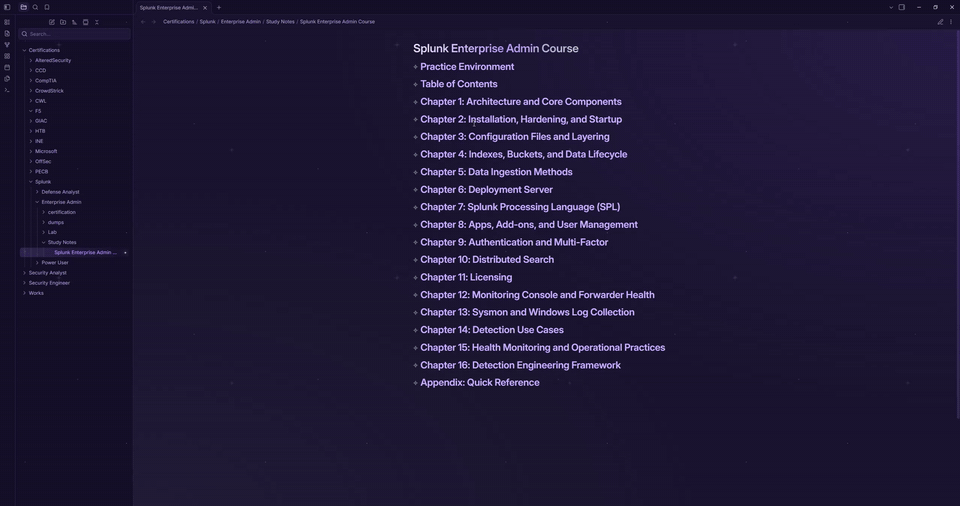Expand the Microsoft folder chevron
This screenshot has width=960, height=506.
click(x=31, y=151)
